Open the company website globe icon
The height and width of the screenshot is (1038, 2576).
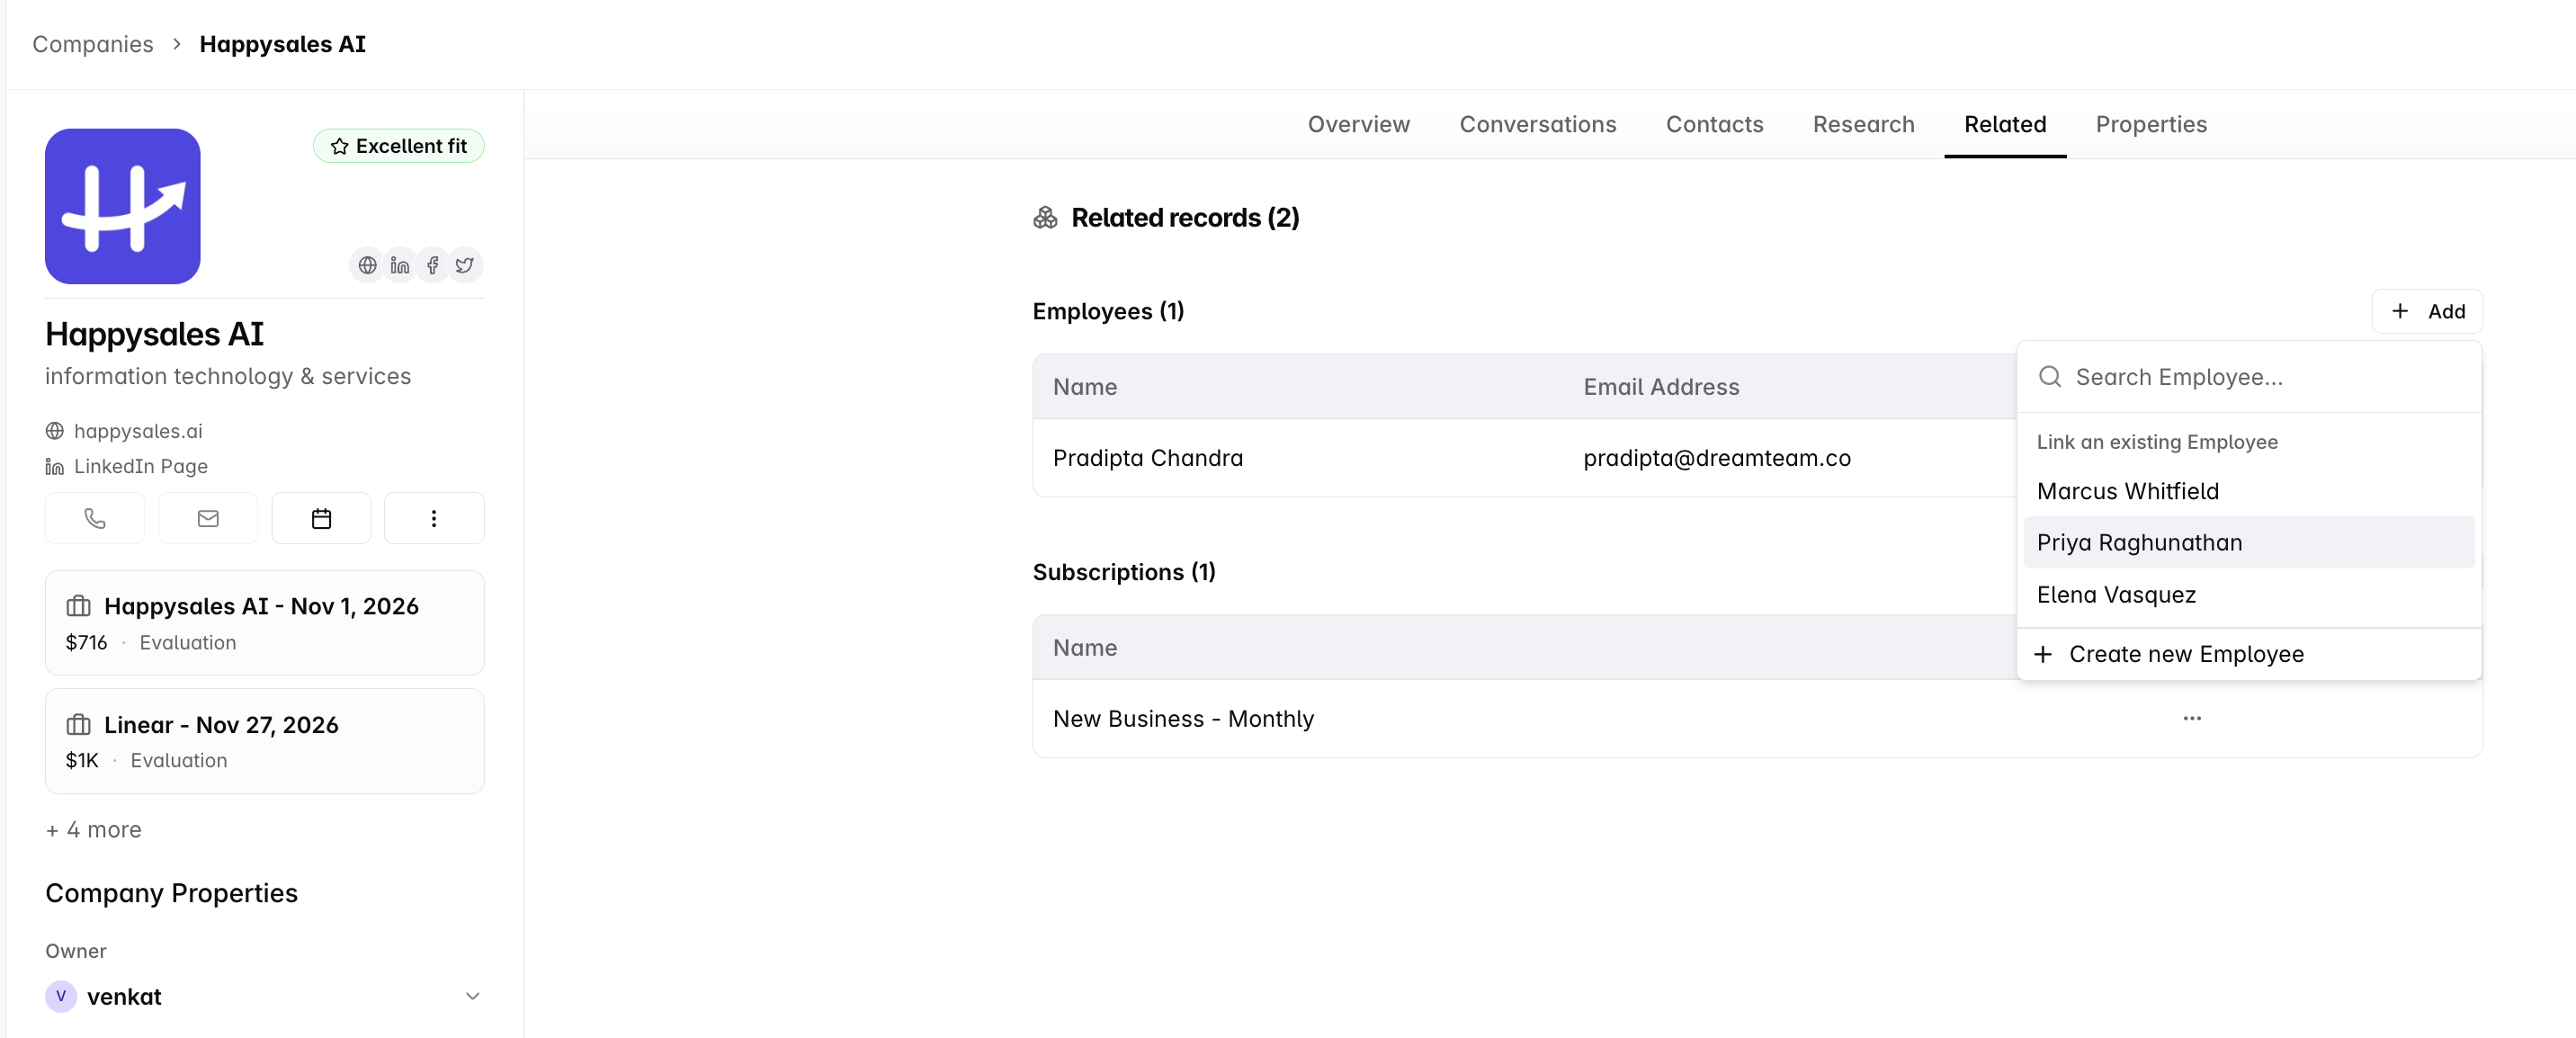[367, 265]
